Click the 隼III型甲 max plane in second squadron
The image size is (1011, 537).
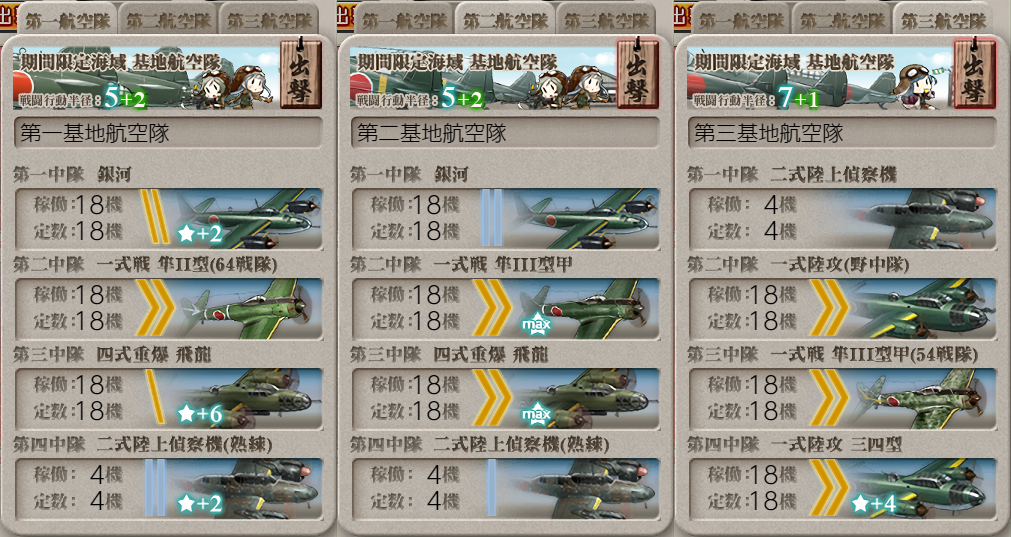(x=585, y=309)
